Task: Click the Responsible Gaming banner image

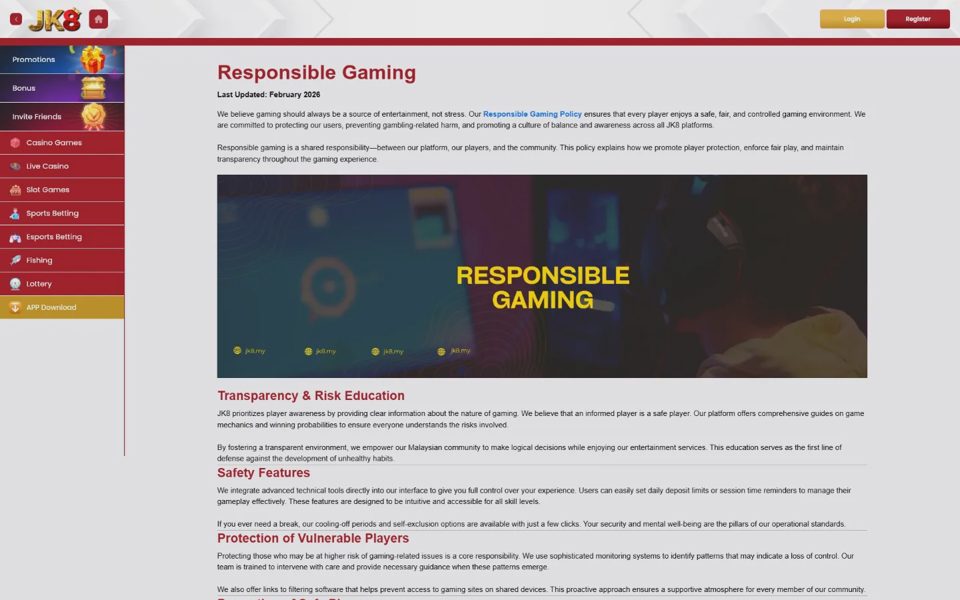Action: [542, 276]
